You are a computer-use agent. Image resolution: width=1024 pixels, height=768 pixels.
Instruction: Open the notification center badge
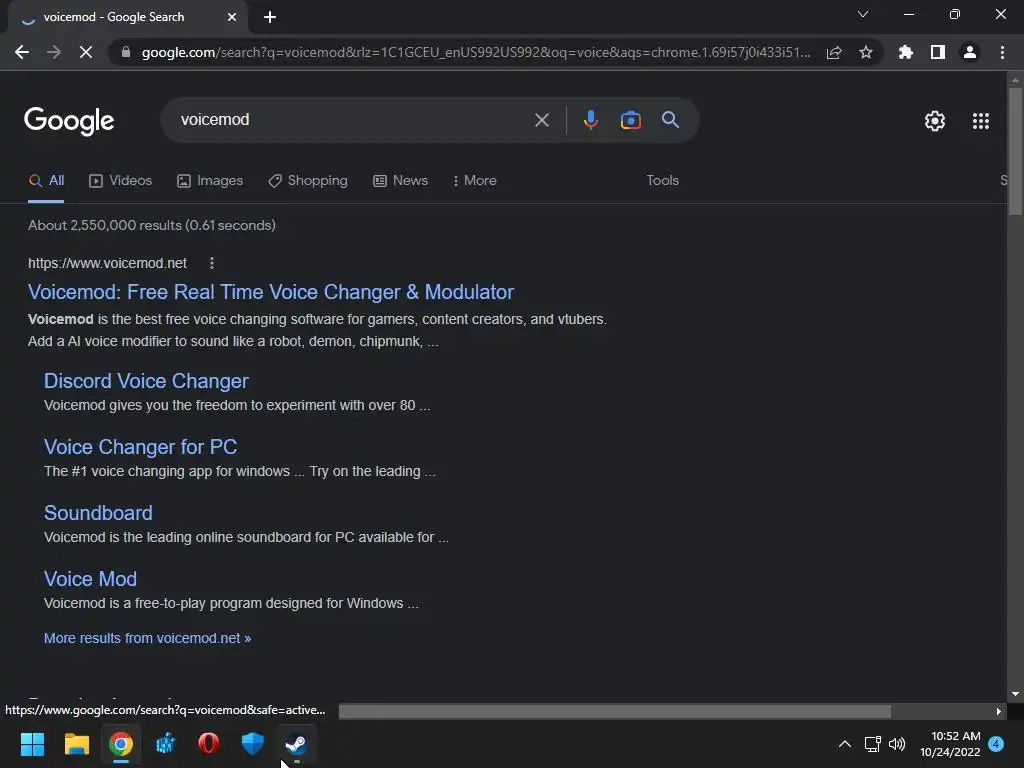996,744
